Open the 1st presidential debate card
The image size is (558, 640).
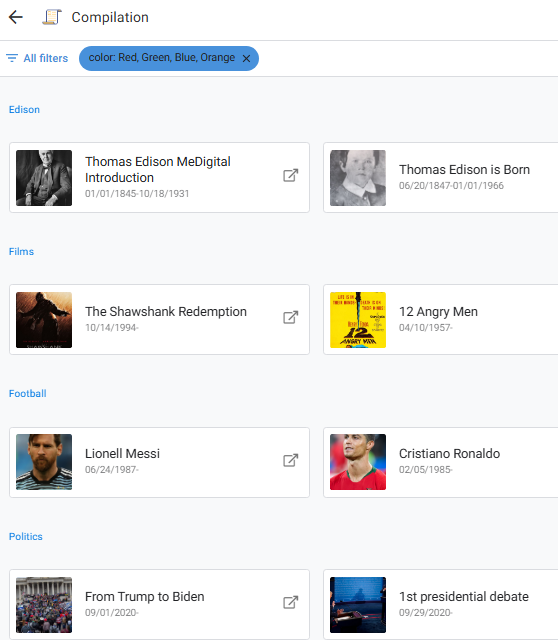[441, 604]
